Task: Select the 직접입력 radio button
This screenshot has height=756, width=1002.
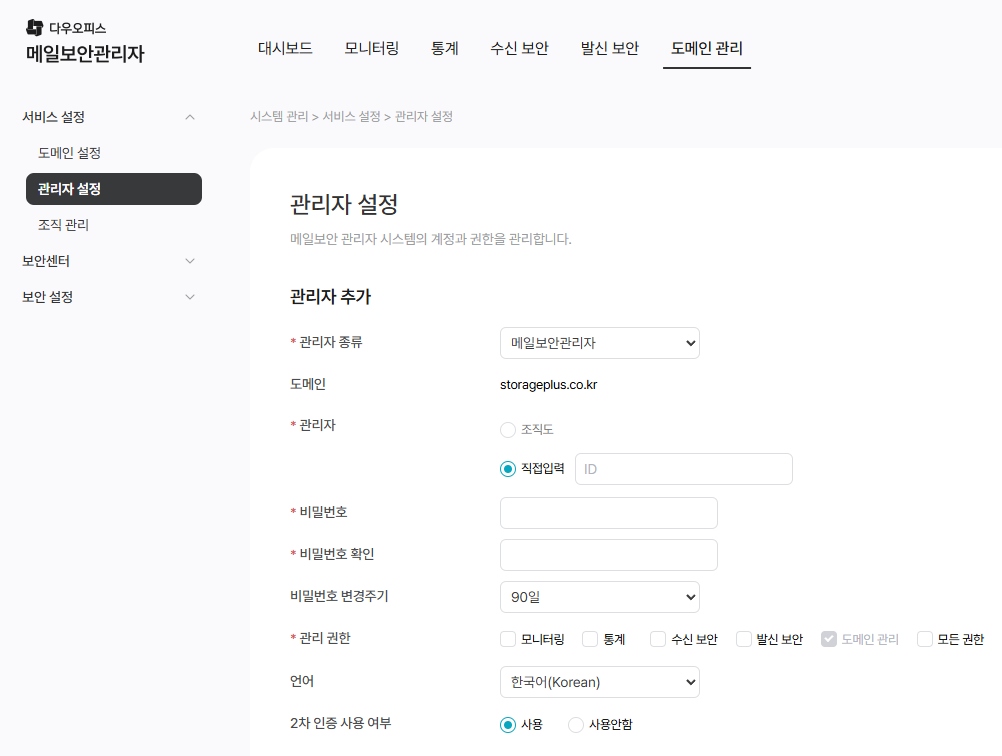Action: pos(508,468)
